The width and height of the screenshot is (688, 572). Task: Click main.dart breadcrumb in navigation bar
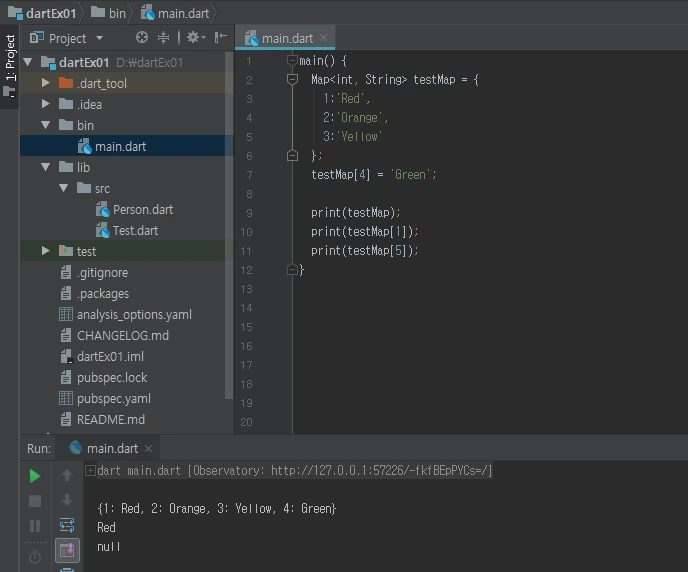[175, 13]
